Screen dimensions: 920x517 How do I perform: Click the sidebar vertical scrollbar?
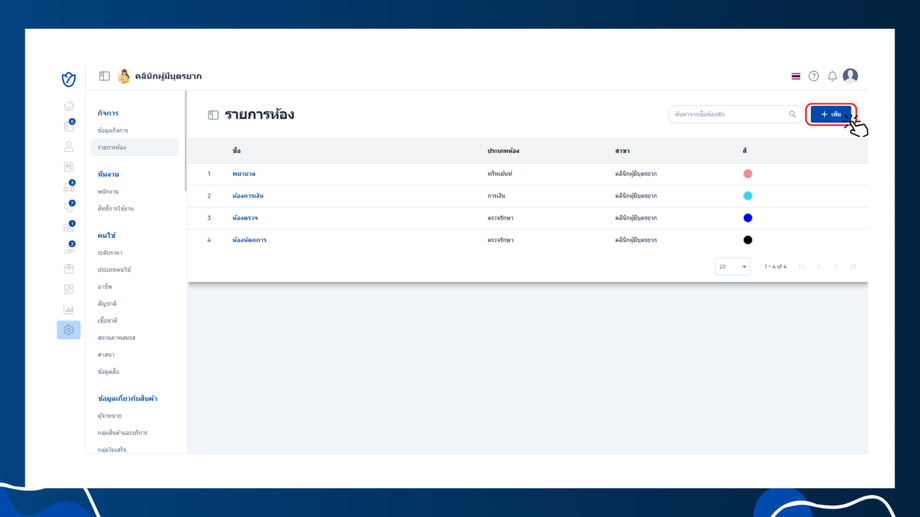tap(185, 141)
